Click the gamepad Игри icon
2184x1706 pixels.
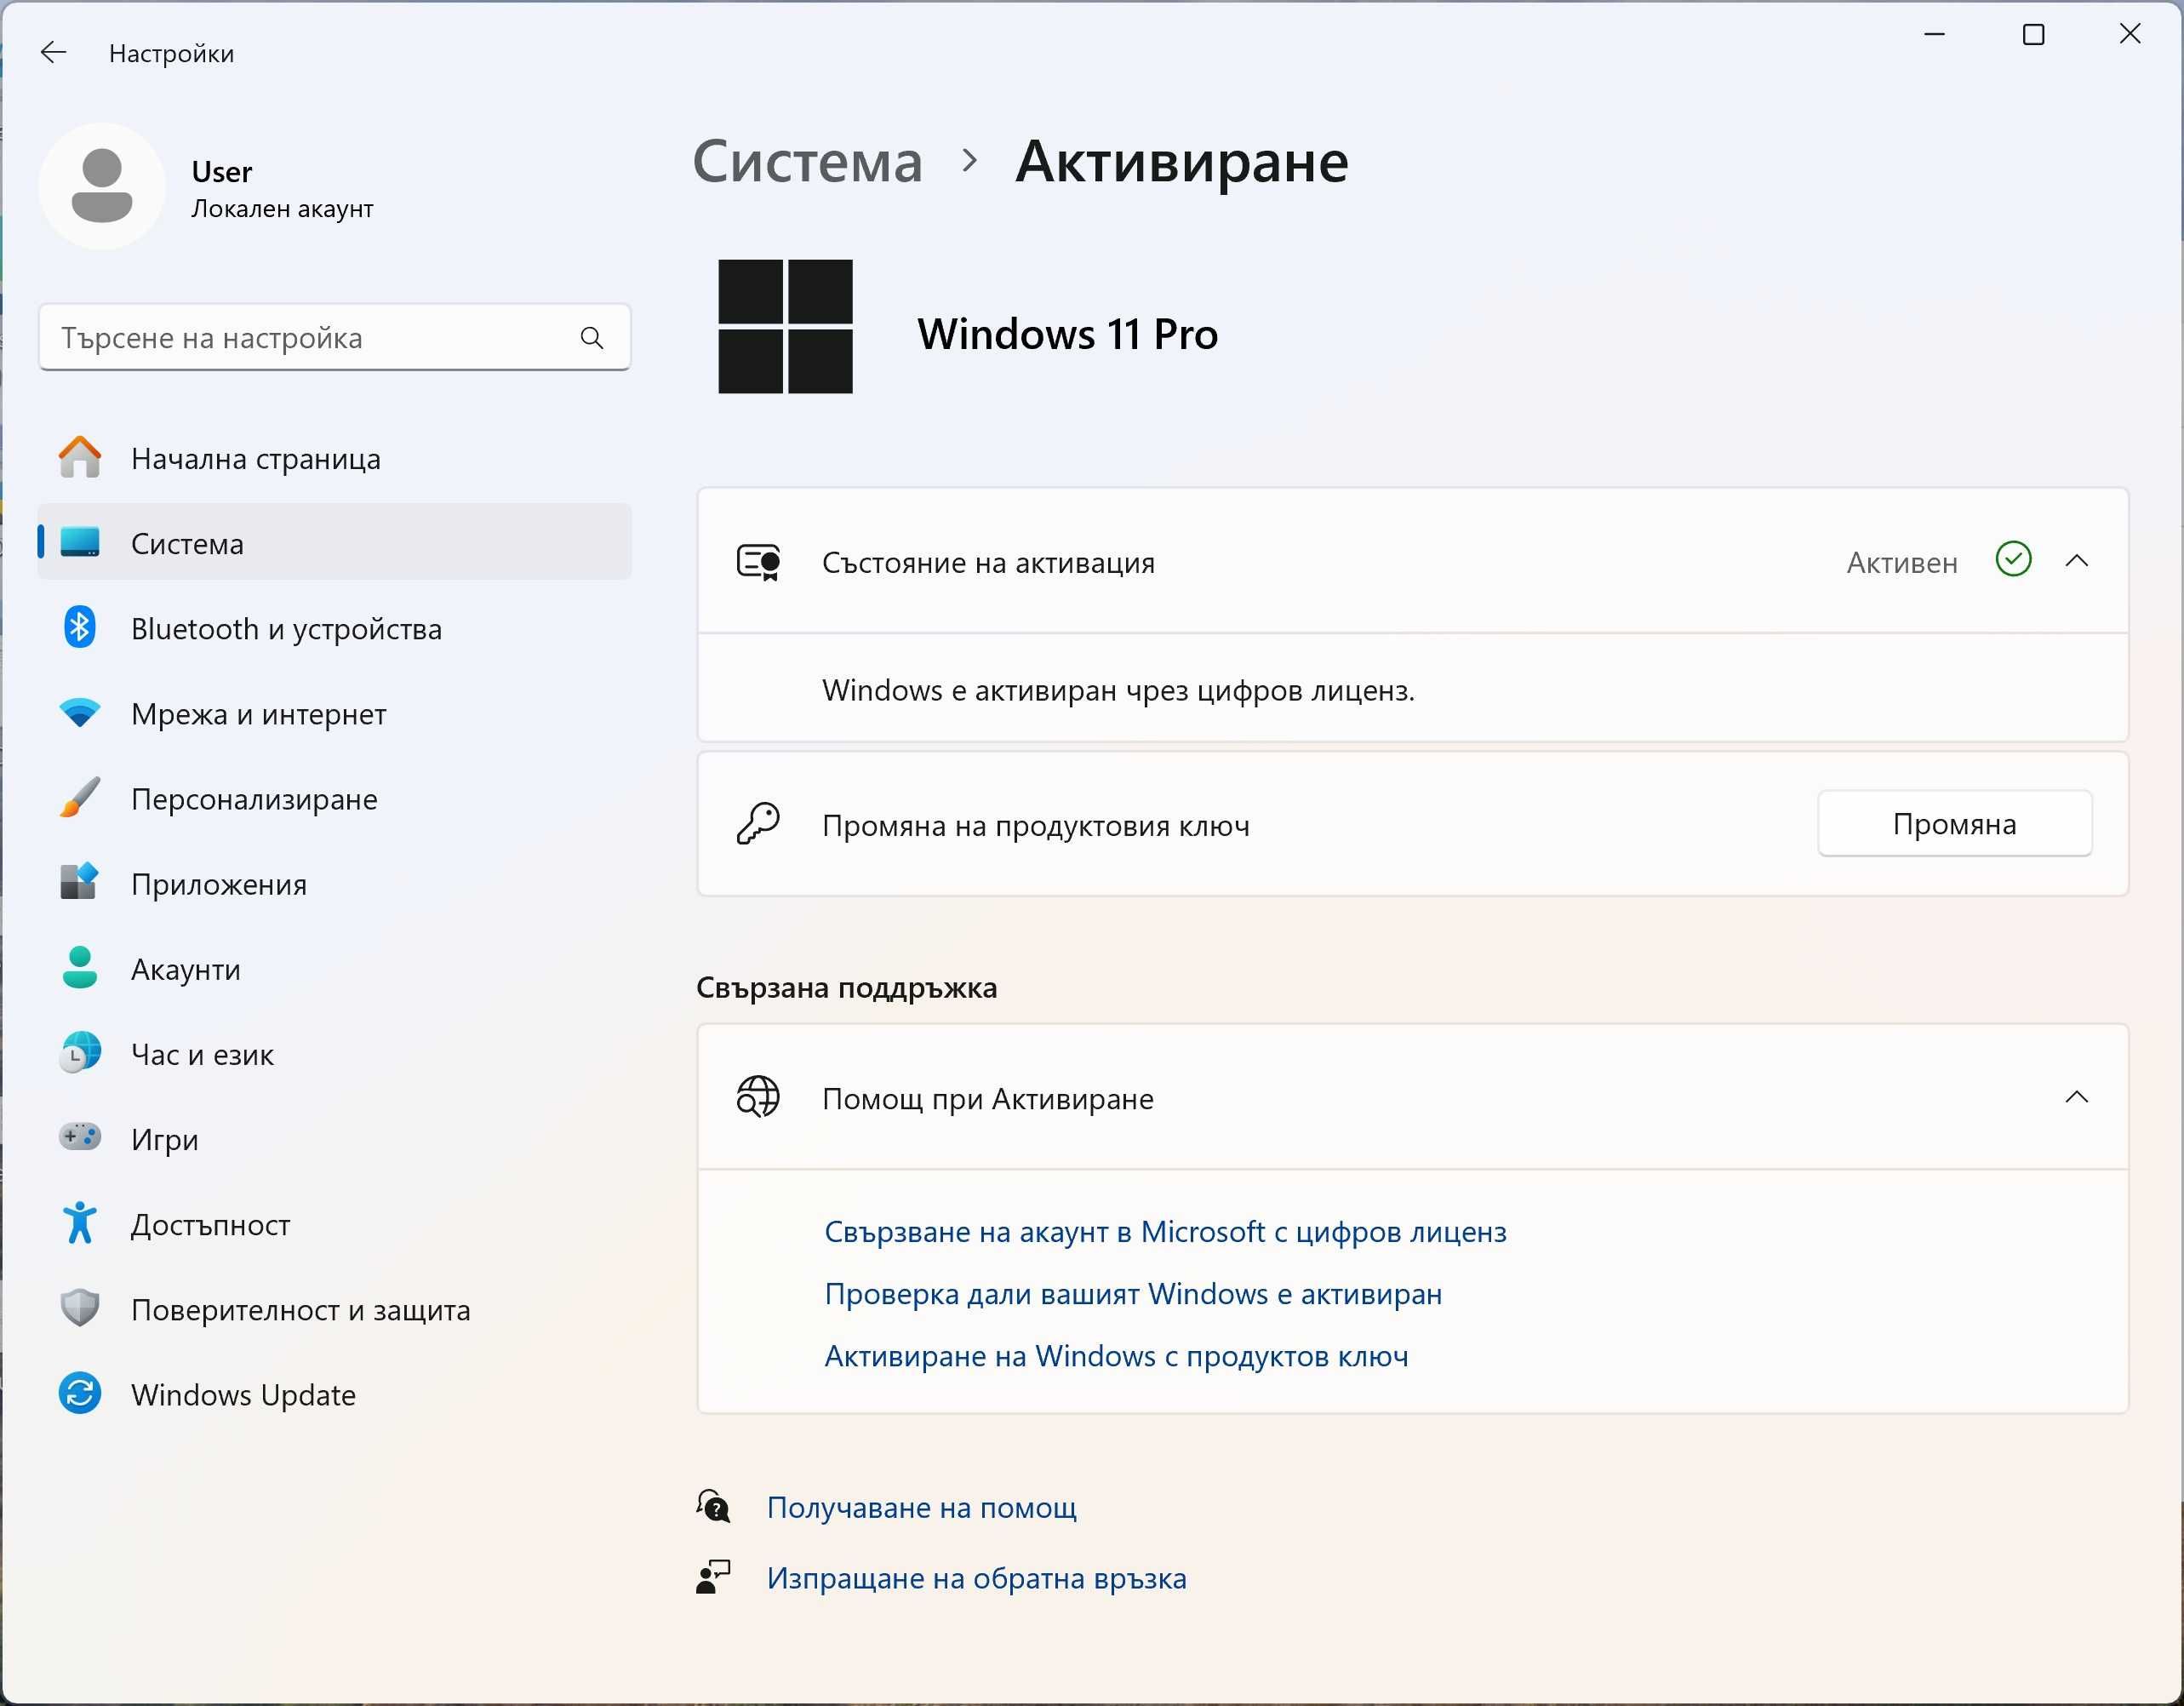[x=80, y=1137]
